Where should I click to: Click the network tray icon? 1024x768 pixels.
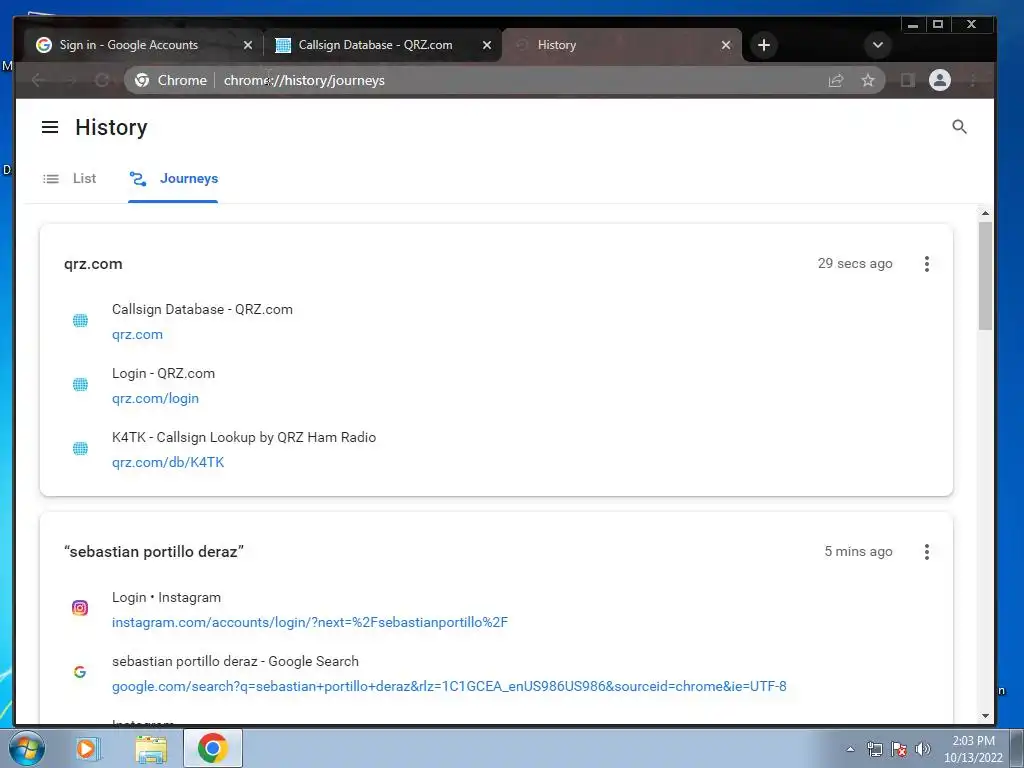pyautogui.click(x=874, y=749)
